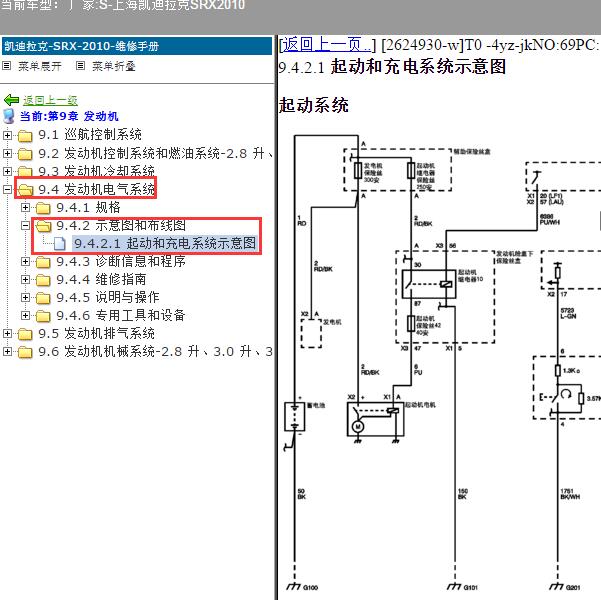This screenshot has width=601, height=600.
Task: Click open folder icon for 9.4.2 示意图和布线图
Action: [x=43, y=226]
